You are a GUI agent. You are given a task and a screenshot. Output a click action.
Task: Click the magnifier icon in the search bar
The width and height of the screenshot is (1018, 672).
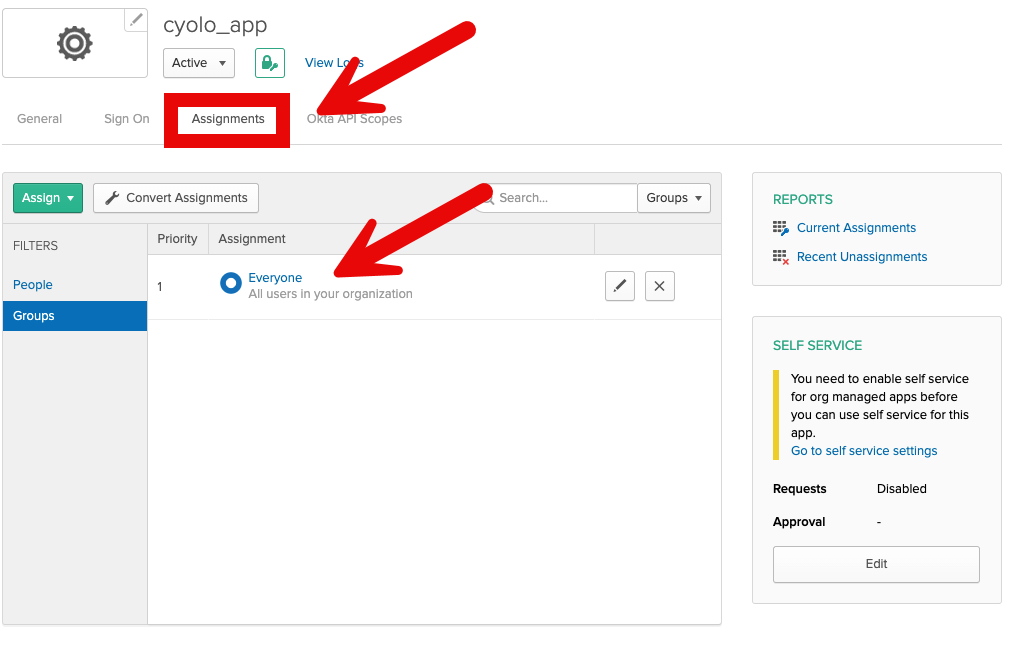pos(488,197)
